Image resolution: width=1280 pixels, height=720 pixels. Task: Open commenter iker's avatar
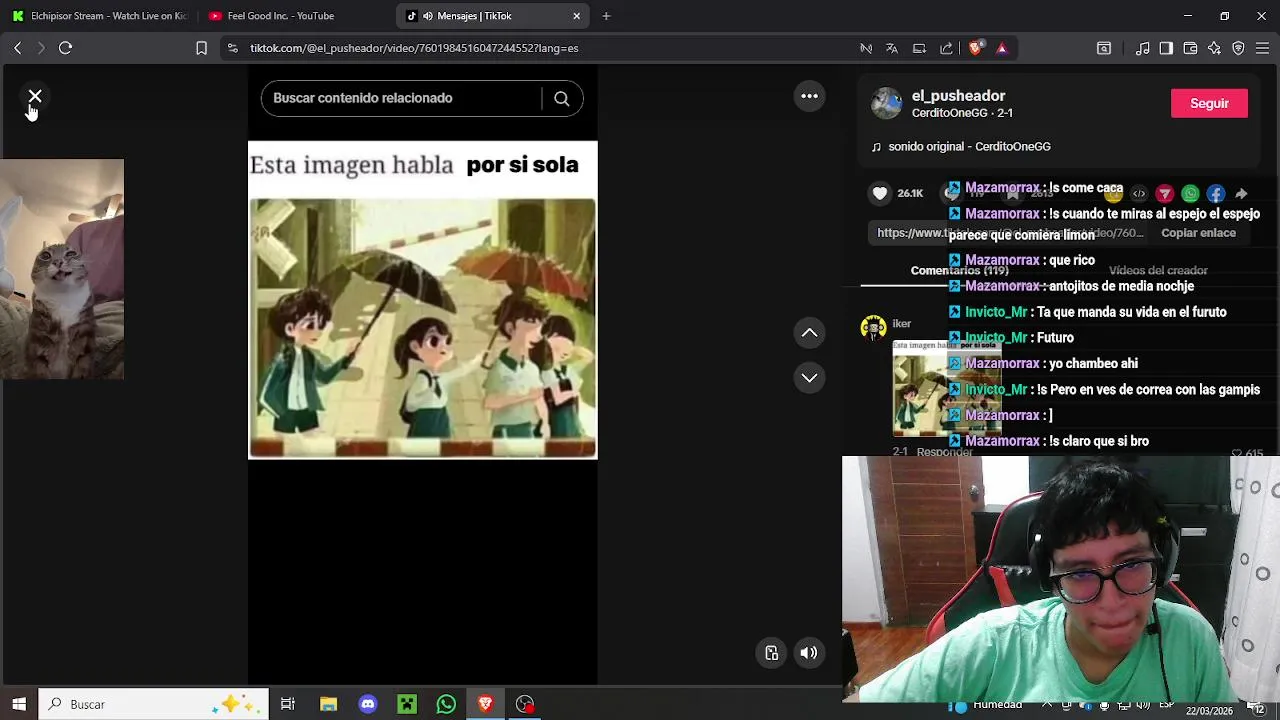pos(873,327)
